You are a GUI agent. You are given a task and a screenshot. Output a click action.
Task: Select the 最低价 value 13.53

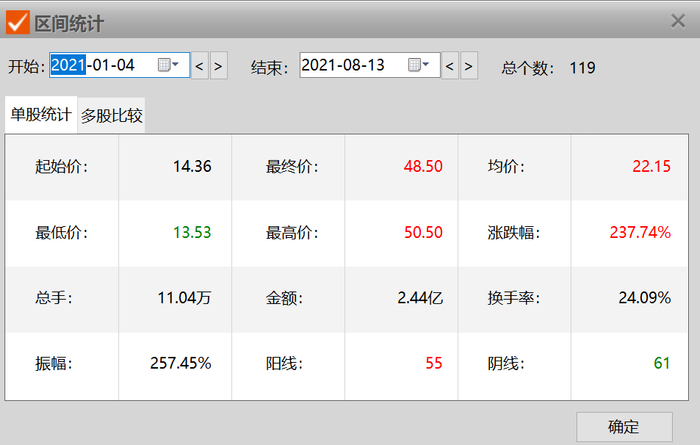[192, 233]
